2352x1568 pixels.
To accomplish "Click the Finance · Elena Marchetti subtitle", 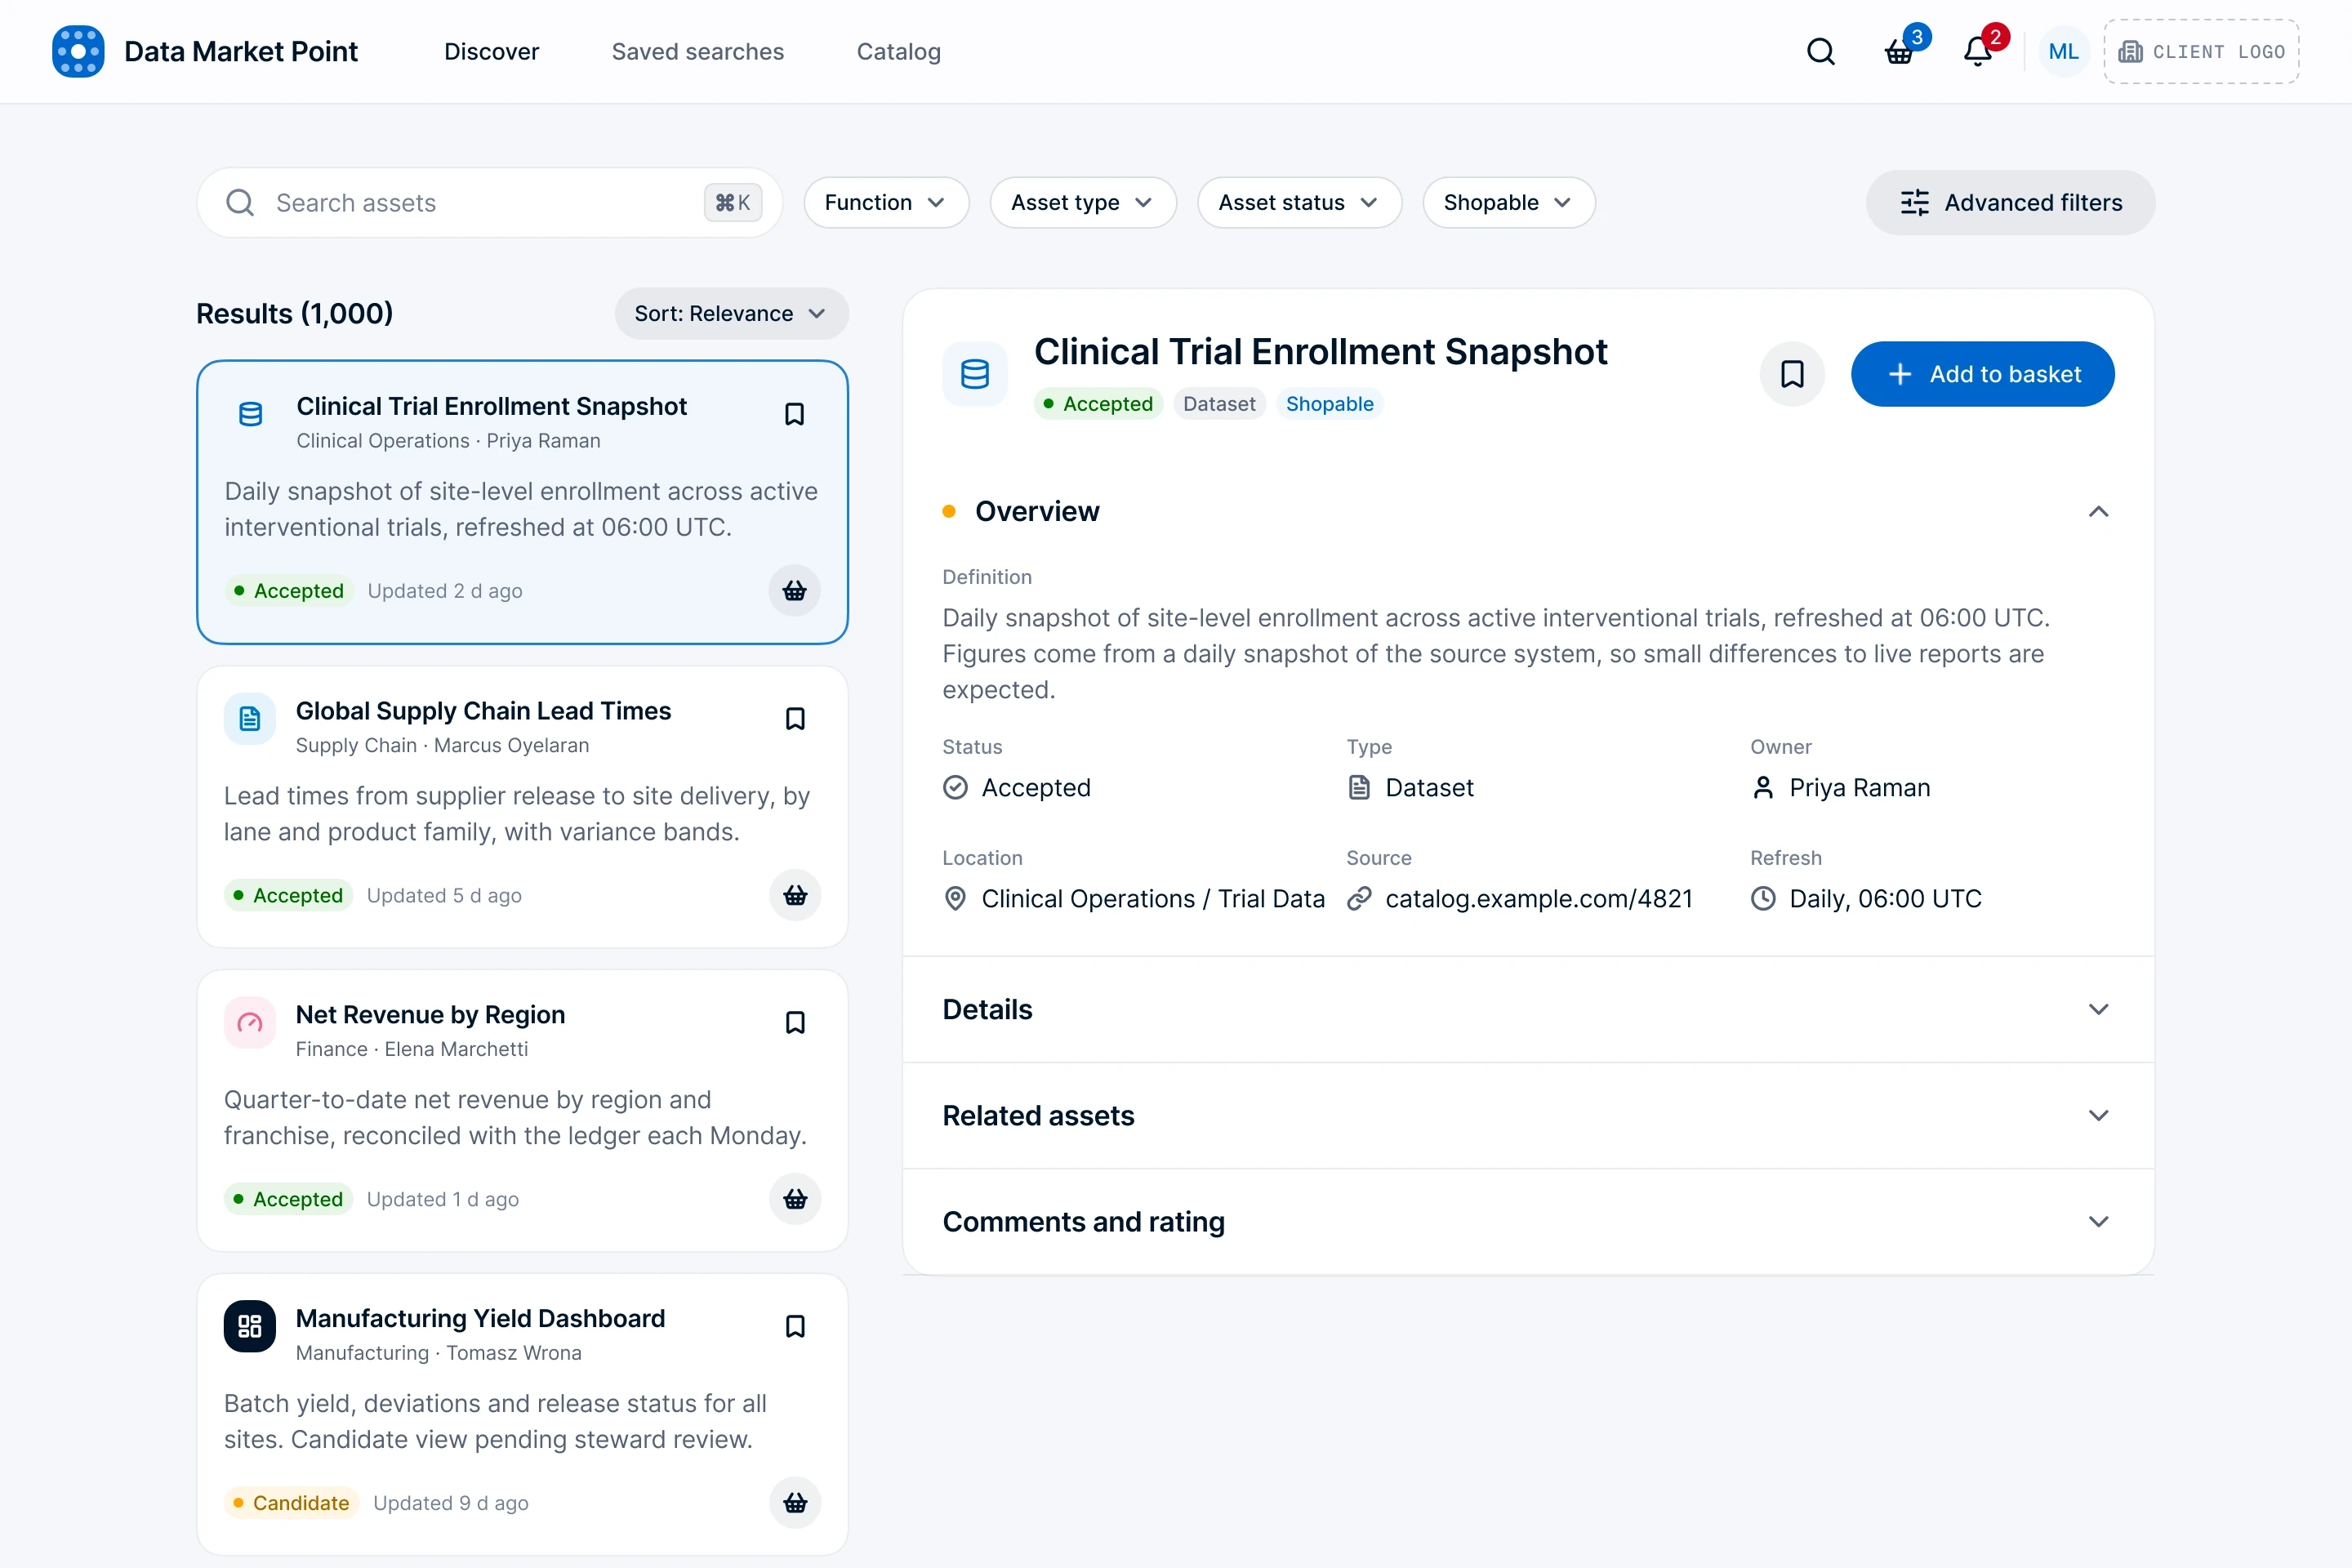I will (412, 1049).
